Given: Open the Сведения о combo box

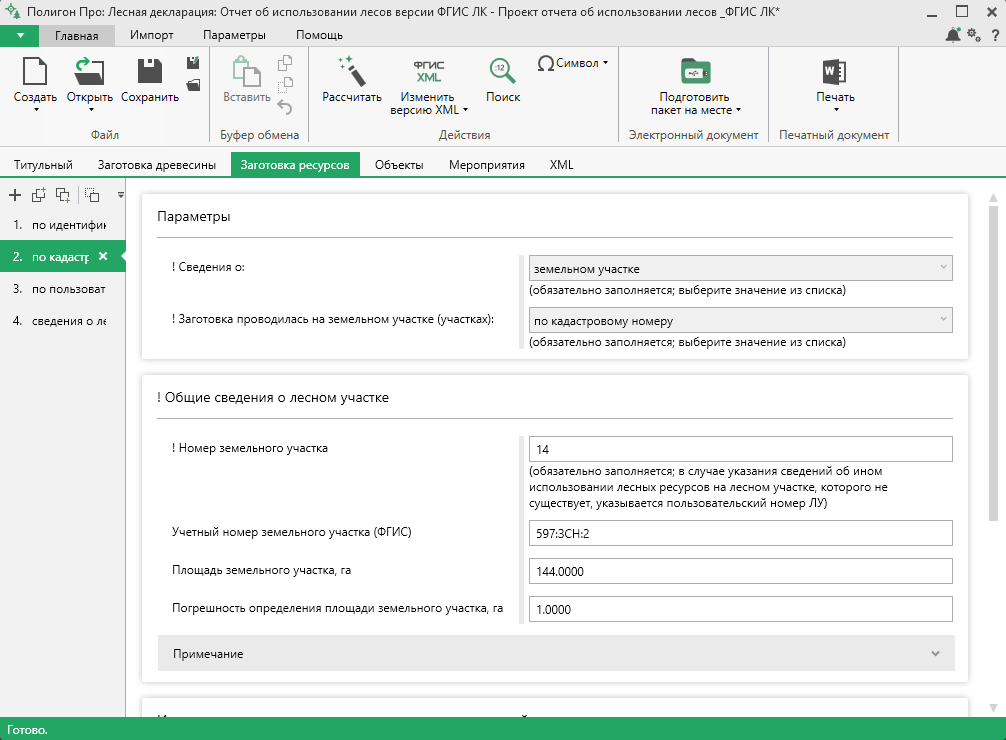Looking at the screenshot, I should coord(740,268).
